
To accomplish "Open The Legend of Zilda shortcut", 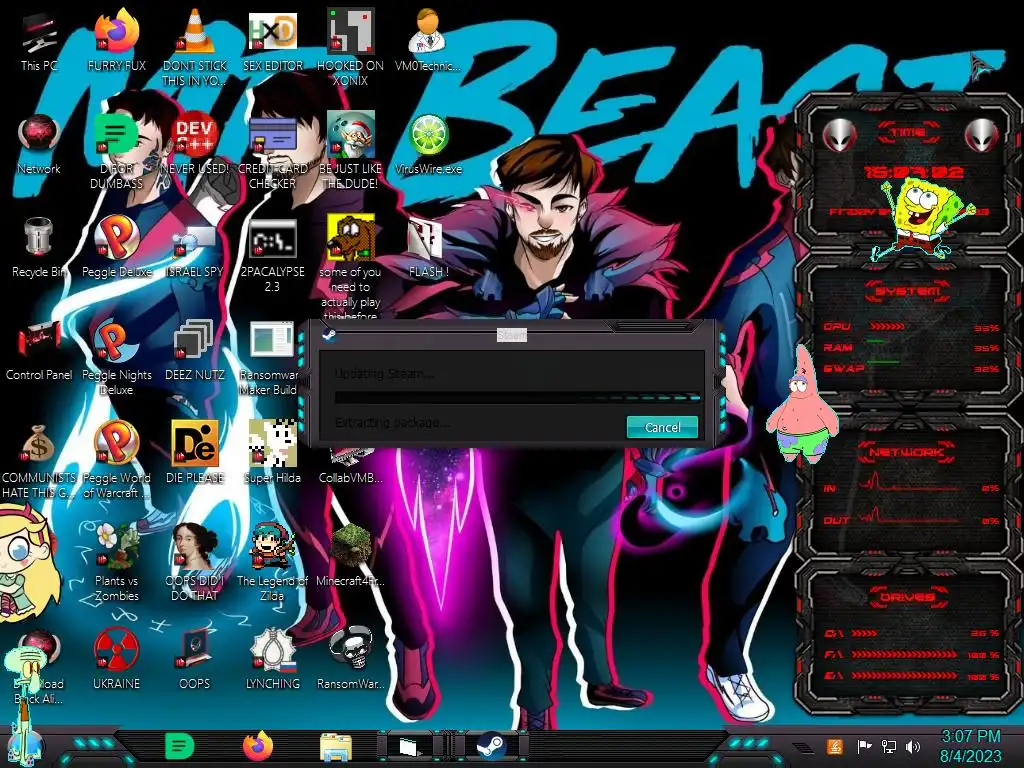I will pos(272,564).
